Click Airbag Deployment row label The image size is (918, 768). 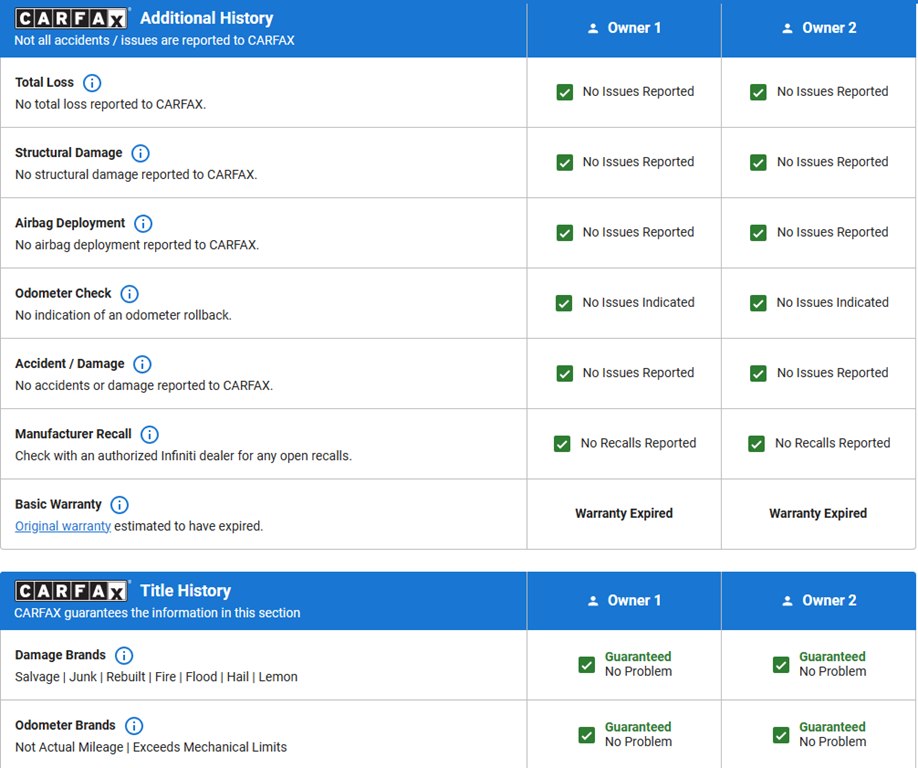[x=70, y=223]
